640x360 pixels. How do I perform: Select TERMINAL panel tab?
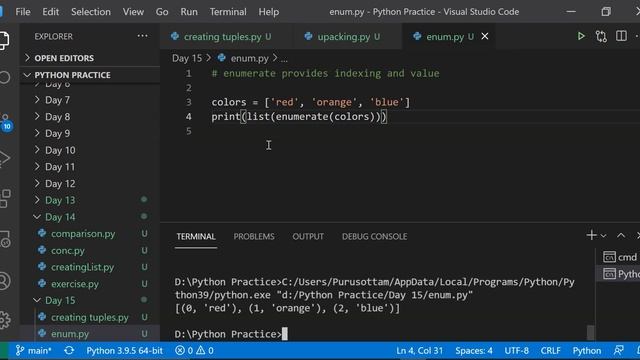tap(196, 237)
